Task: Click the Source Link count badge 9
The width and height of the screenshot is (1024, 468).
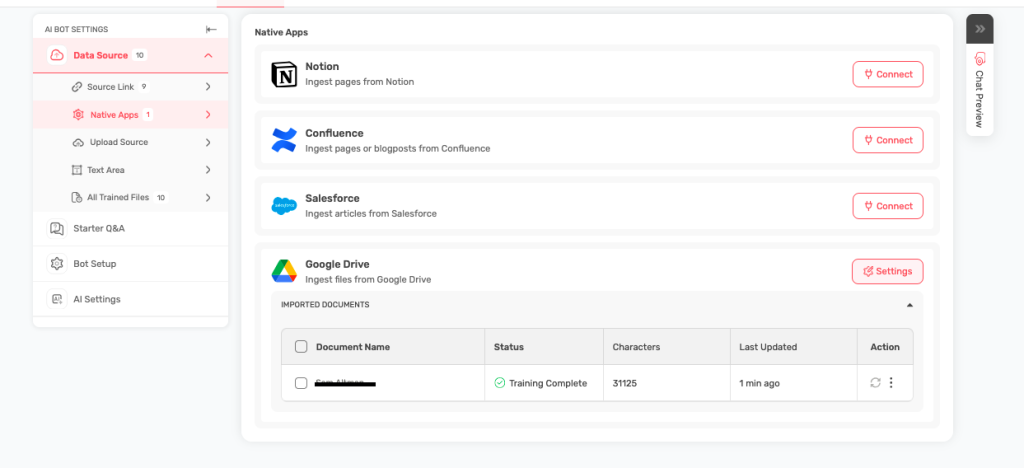Action: click(144, 87)
